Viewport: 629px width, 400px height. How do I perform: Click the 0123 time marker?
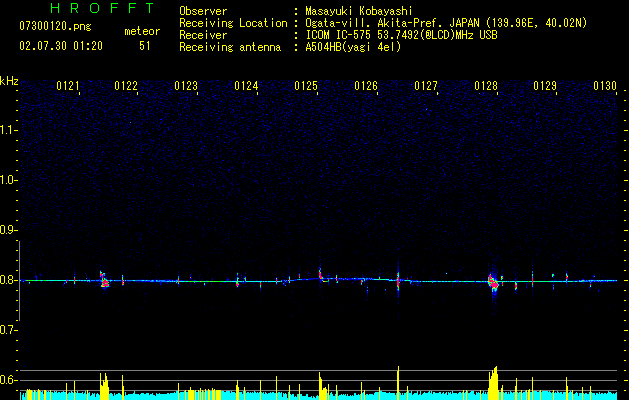tap(186, 85)
